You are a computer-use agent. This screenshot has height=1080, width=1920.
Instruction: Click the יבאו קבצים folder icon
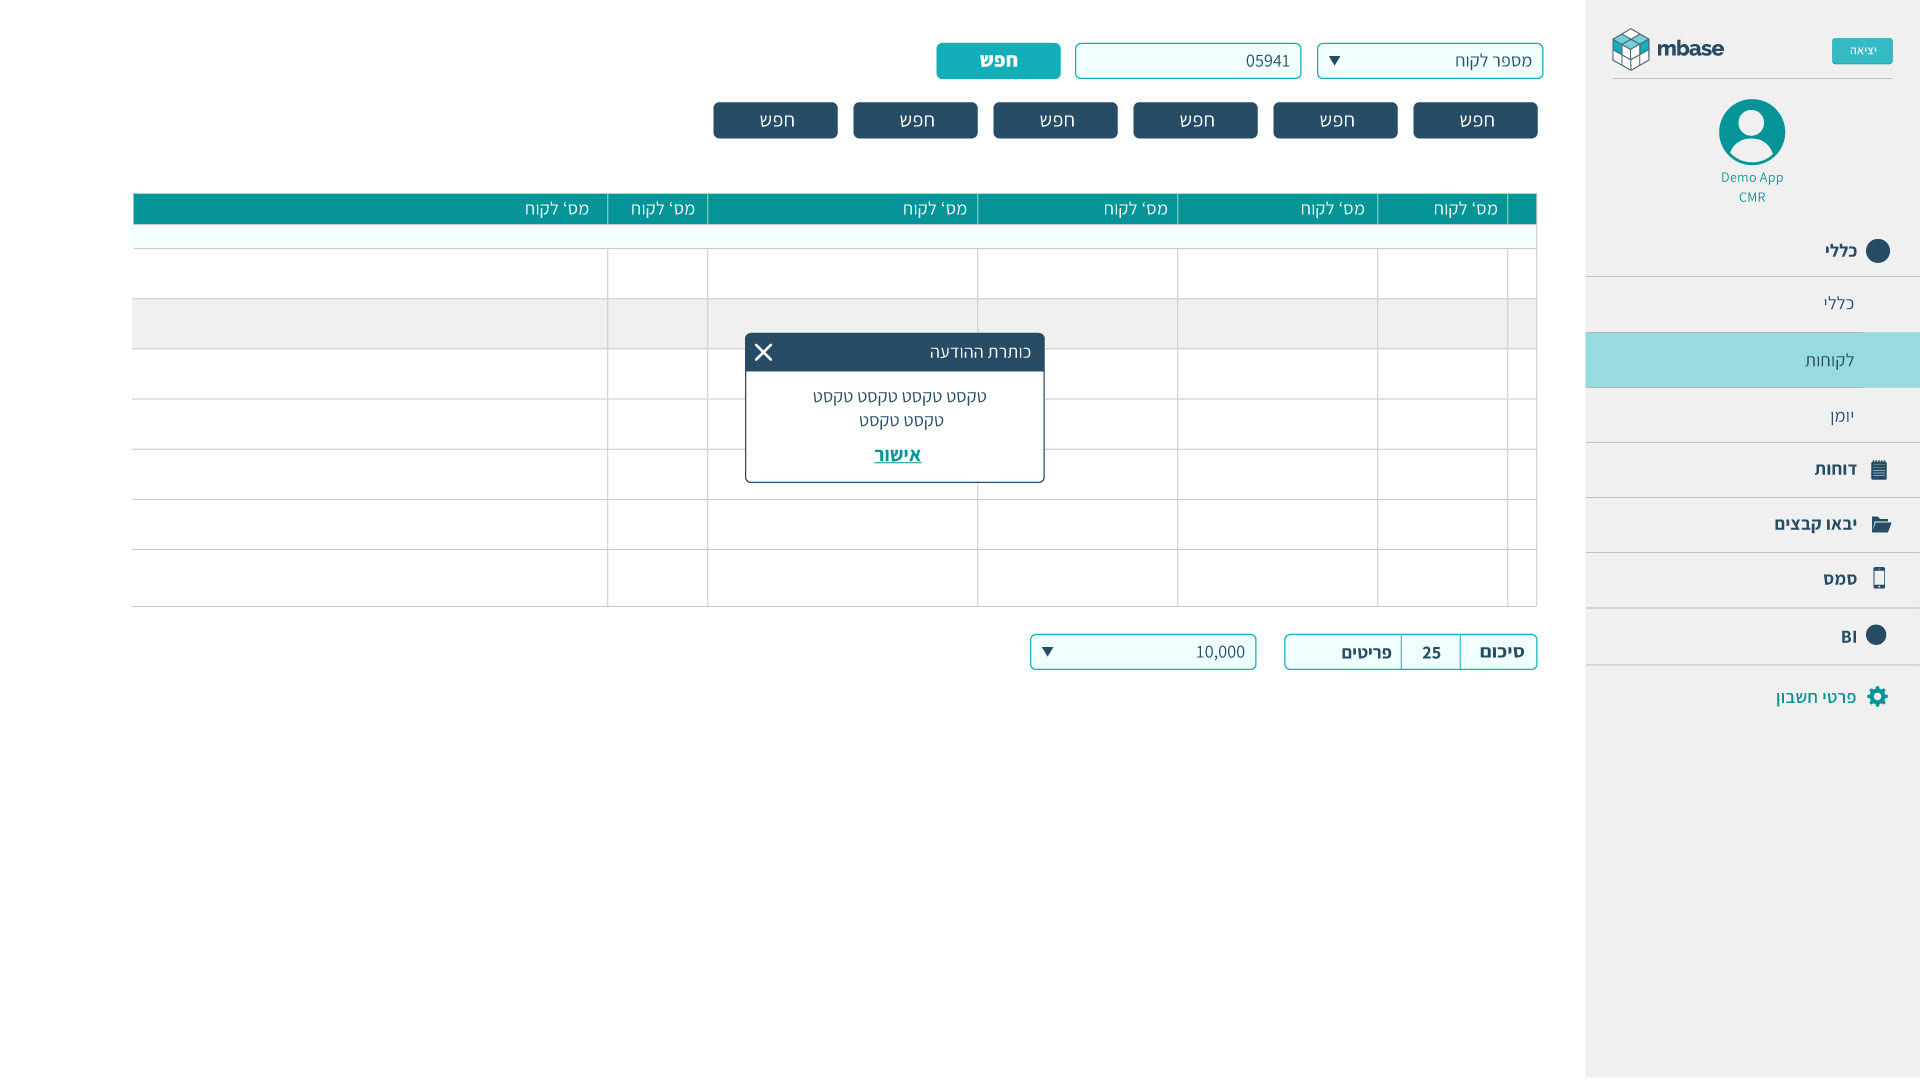[1881, 524]
